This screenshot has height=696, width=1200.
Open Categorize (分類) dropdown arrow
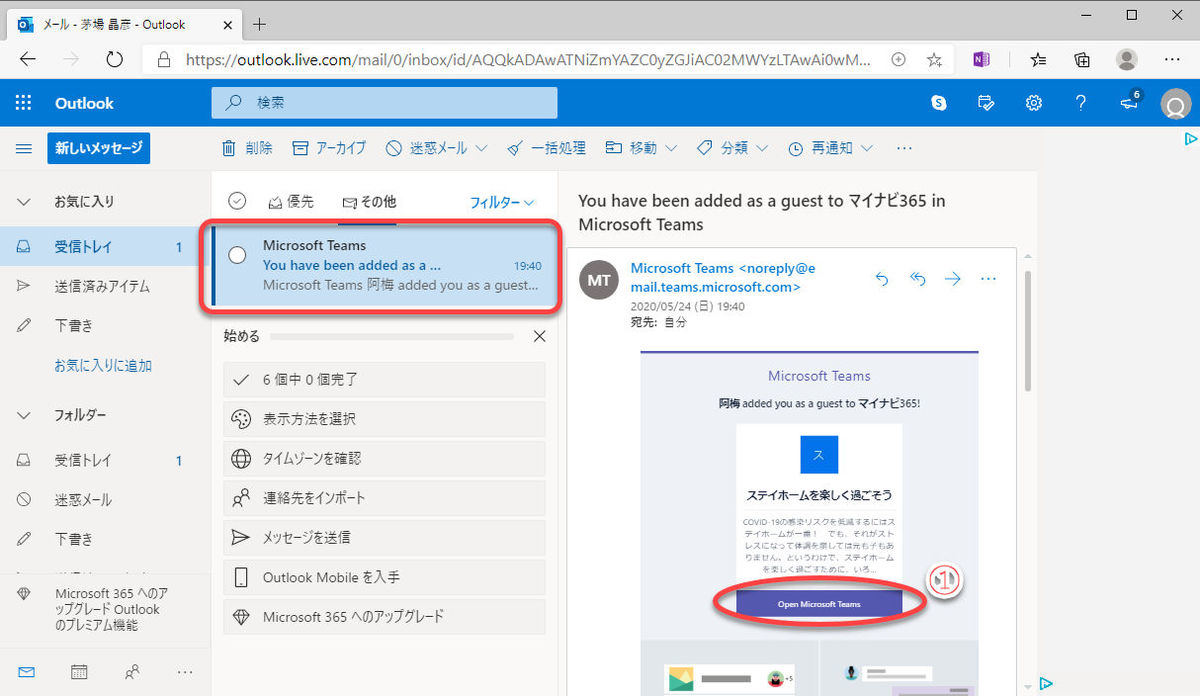point(762,148)
